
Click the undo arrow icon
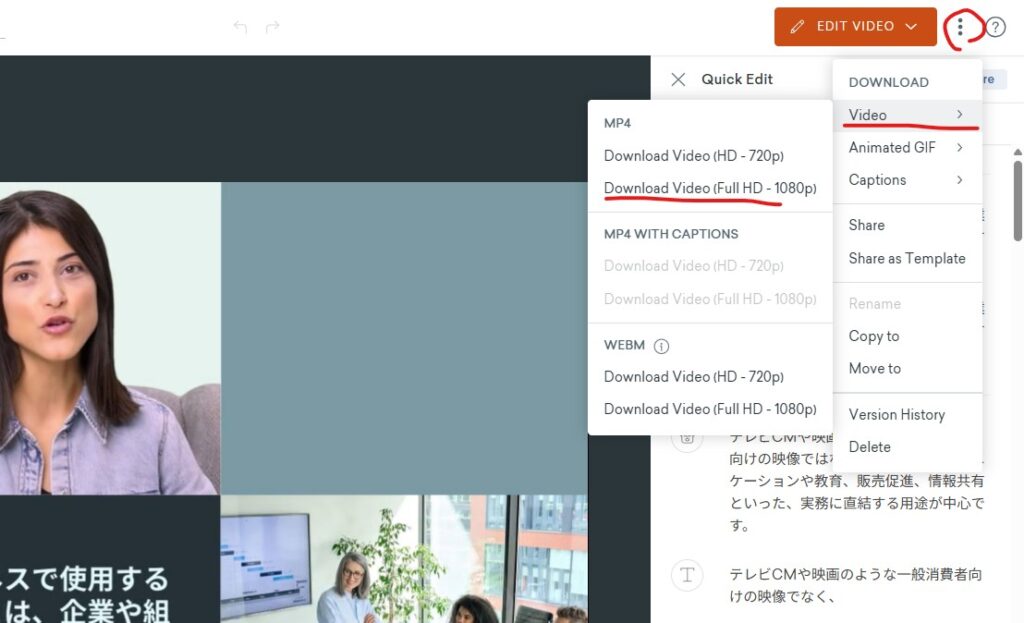(240, 27)
